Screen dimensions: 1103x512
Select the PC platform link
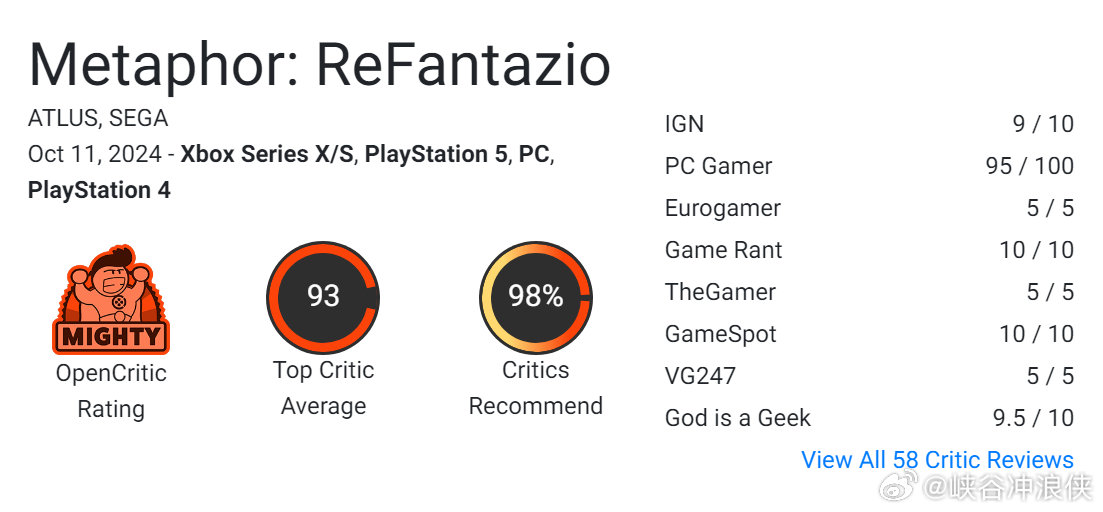[x=534, y=154]
